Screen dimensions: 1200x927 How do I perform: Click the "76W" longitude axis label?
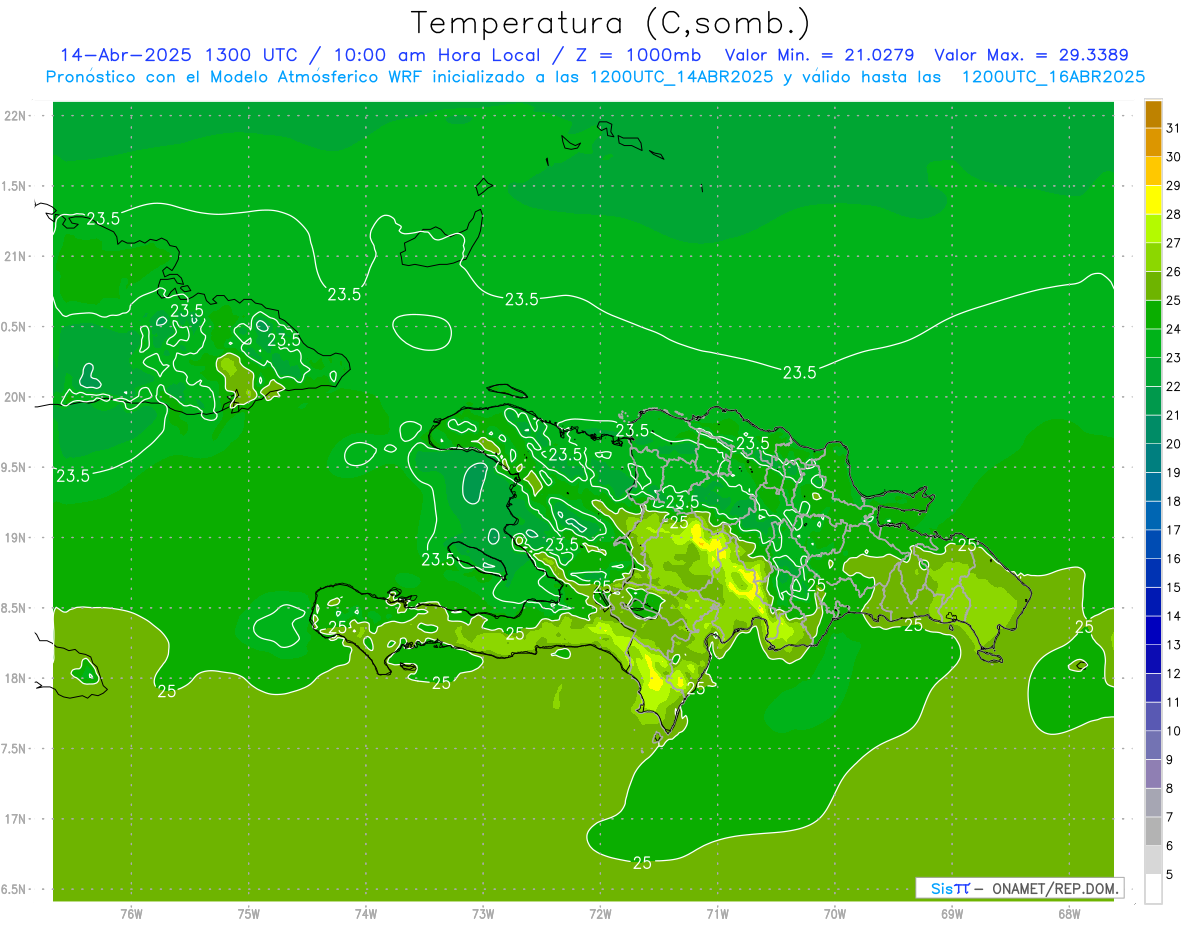131,913
